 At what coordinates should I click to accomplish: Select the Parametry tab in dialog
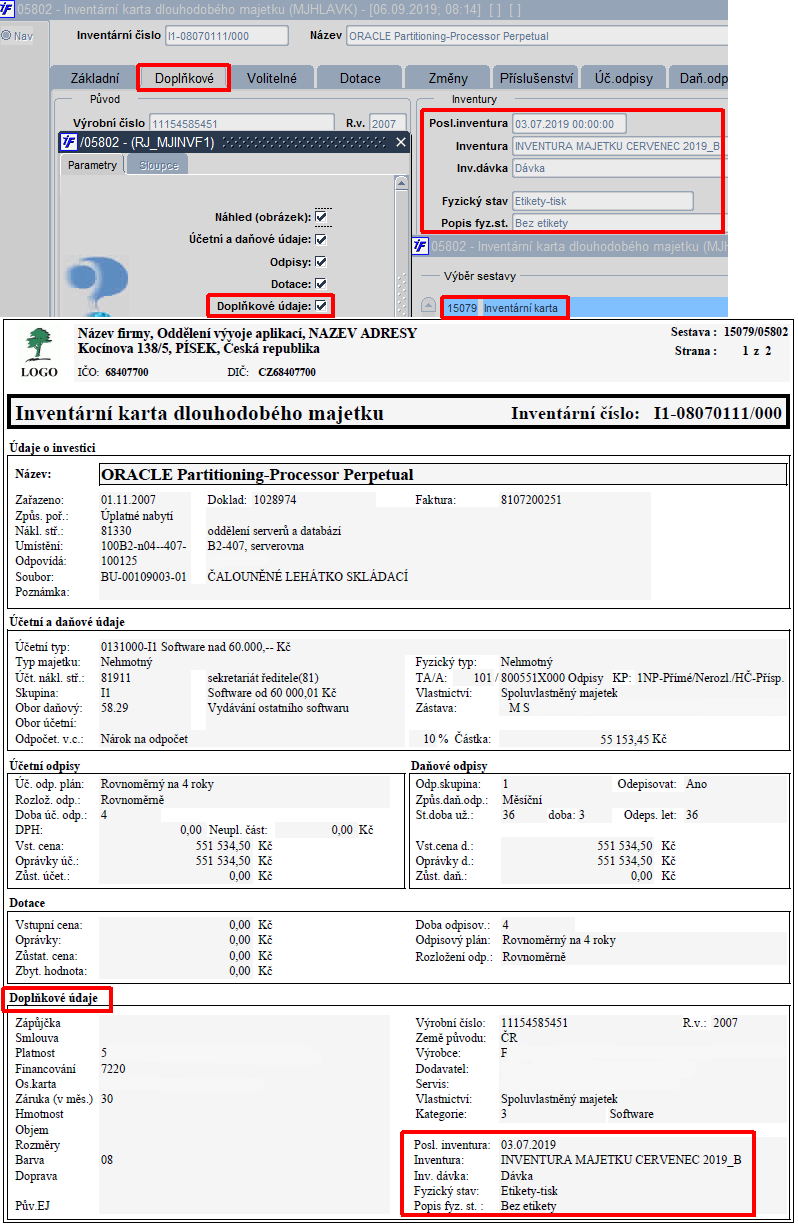coord(92,165)
